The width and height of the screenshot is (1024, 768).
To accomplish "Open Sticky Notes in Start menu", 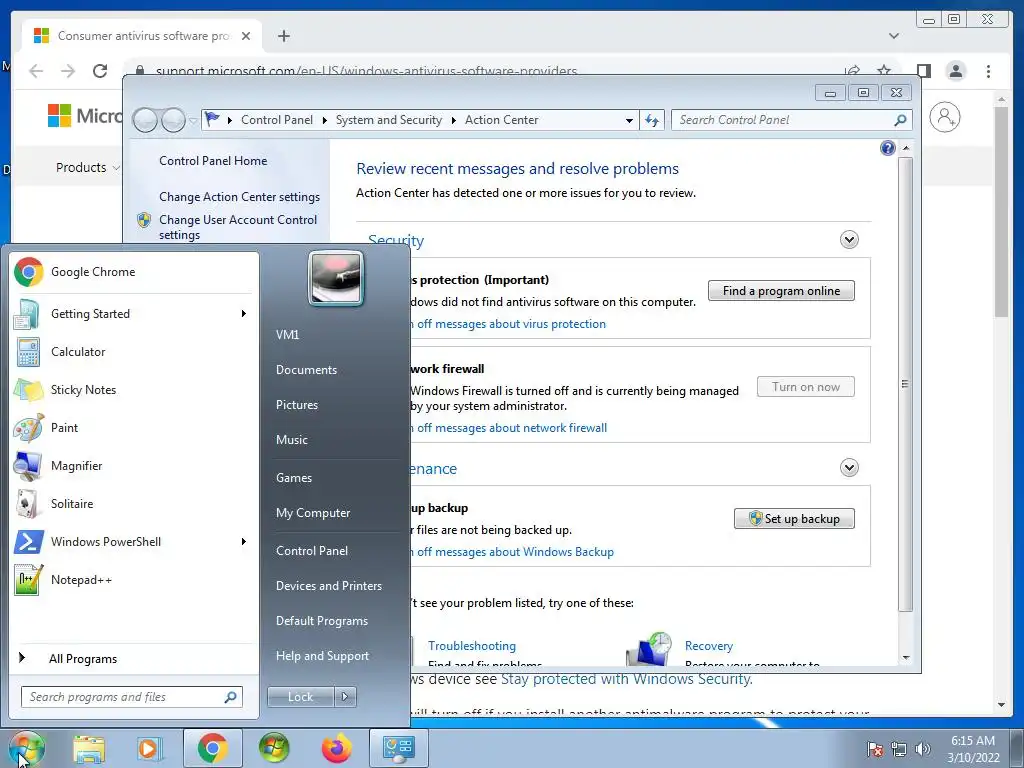I will [134, 390].
